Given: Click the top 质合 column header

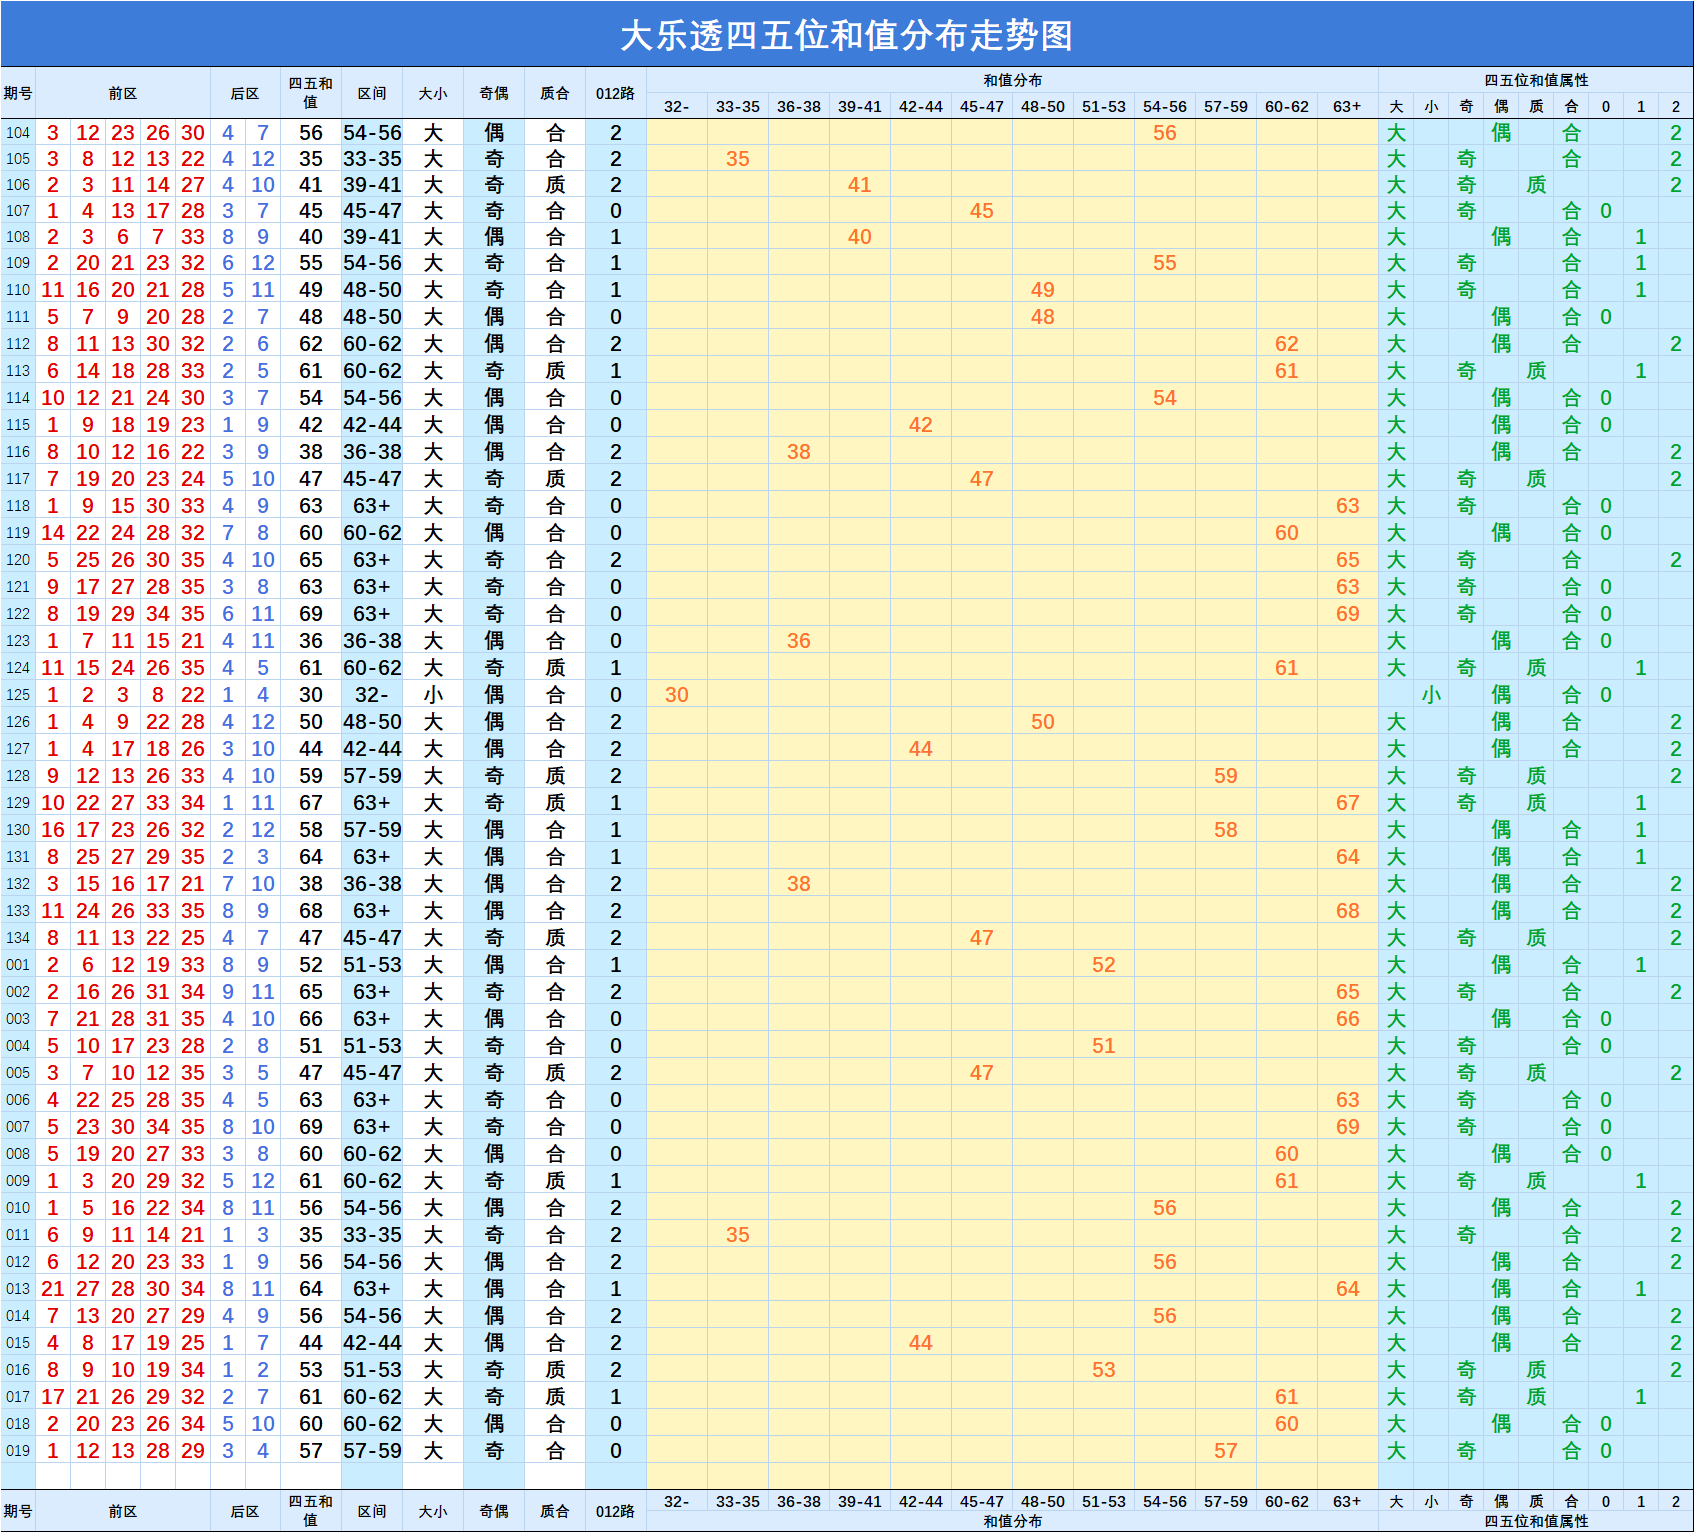Looking at the screenshot, I should click(x=555, y=93).
